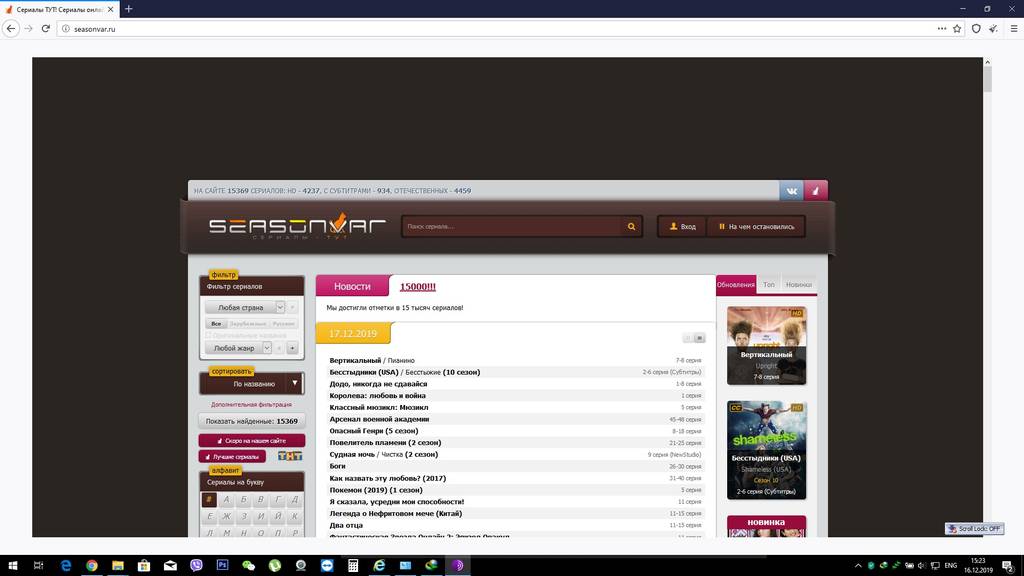This screenshot has height=576, width=1024.
Task: Open Calculator from the taskbar
Action: (353, 566)
